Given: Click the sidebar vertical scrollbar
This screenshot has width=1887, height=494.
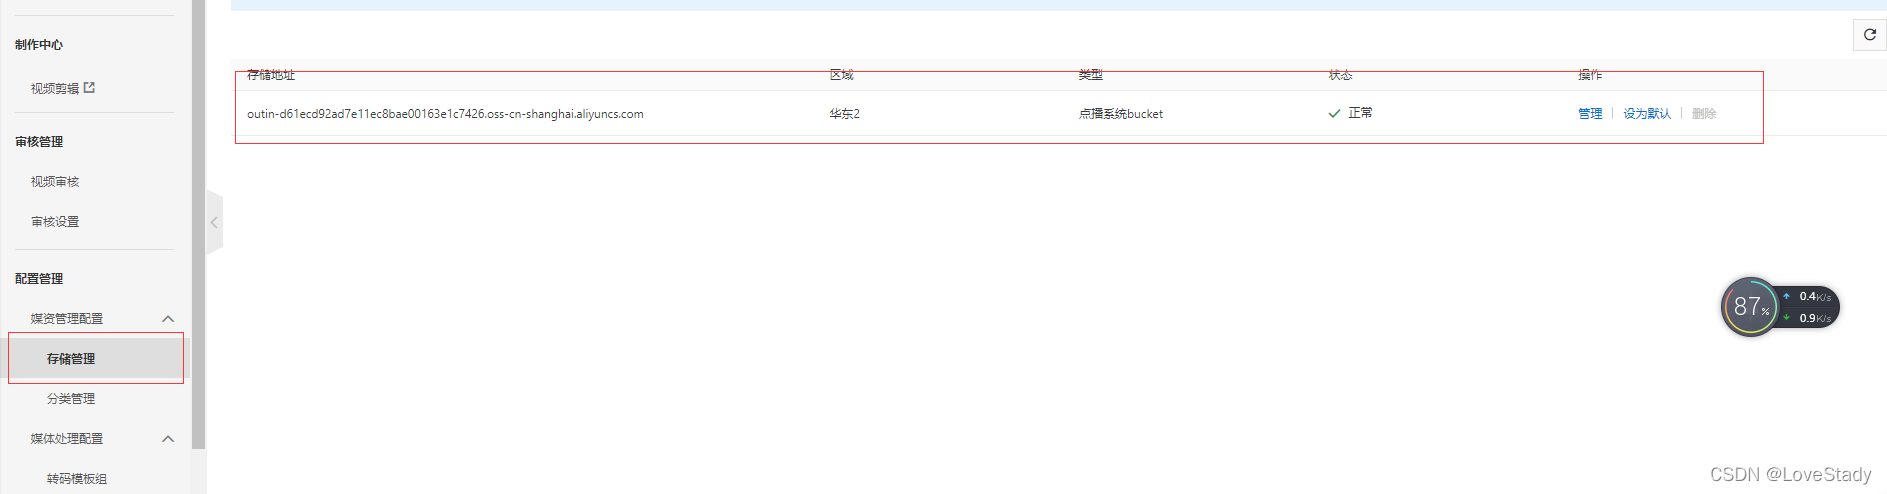Looking at the screenshot, I should 199,224.
